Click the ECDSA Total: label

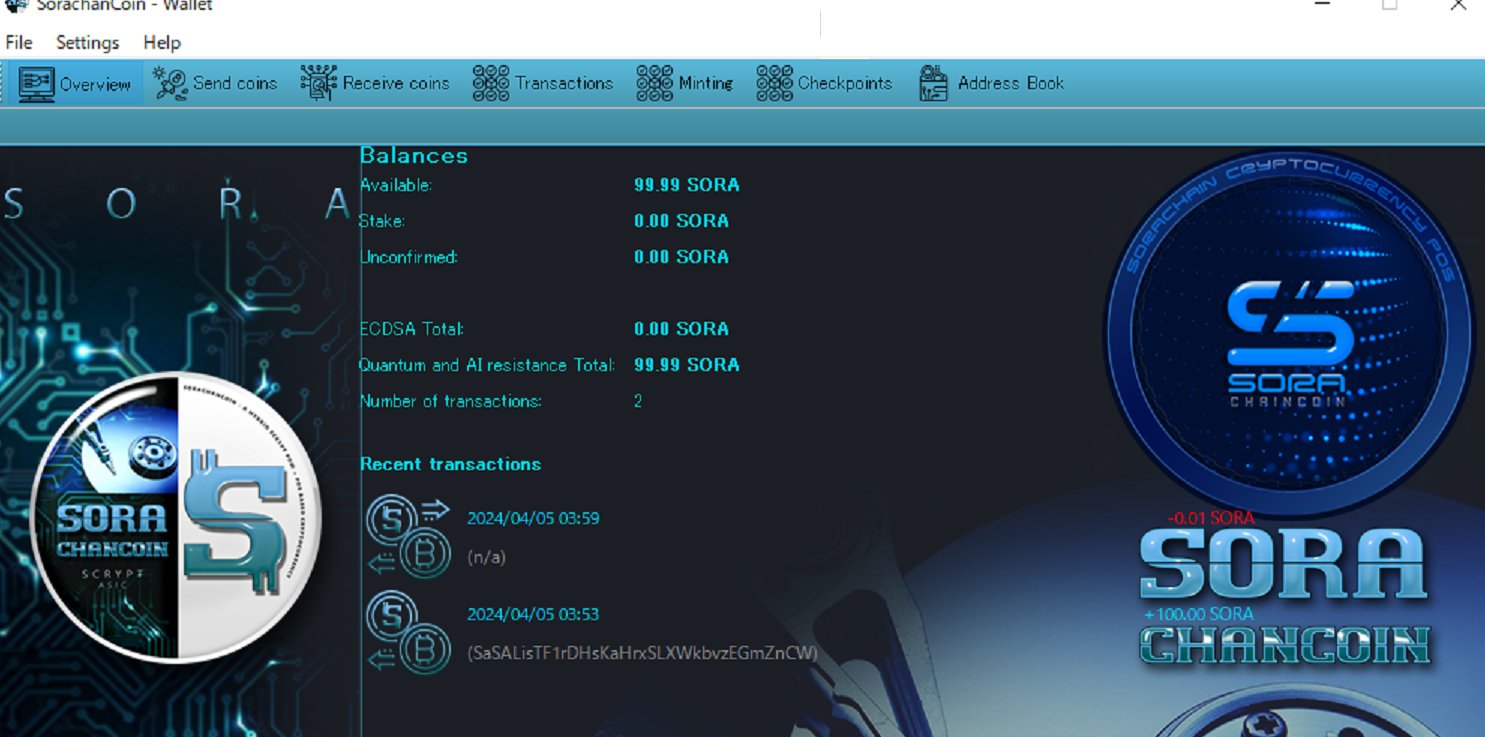coord(412,329)
